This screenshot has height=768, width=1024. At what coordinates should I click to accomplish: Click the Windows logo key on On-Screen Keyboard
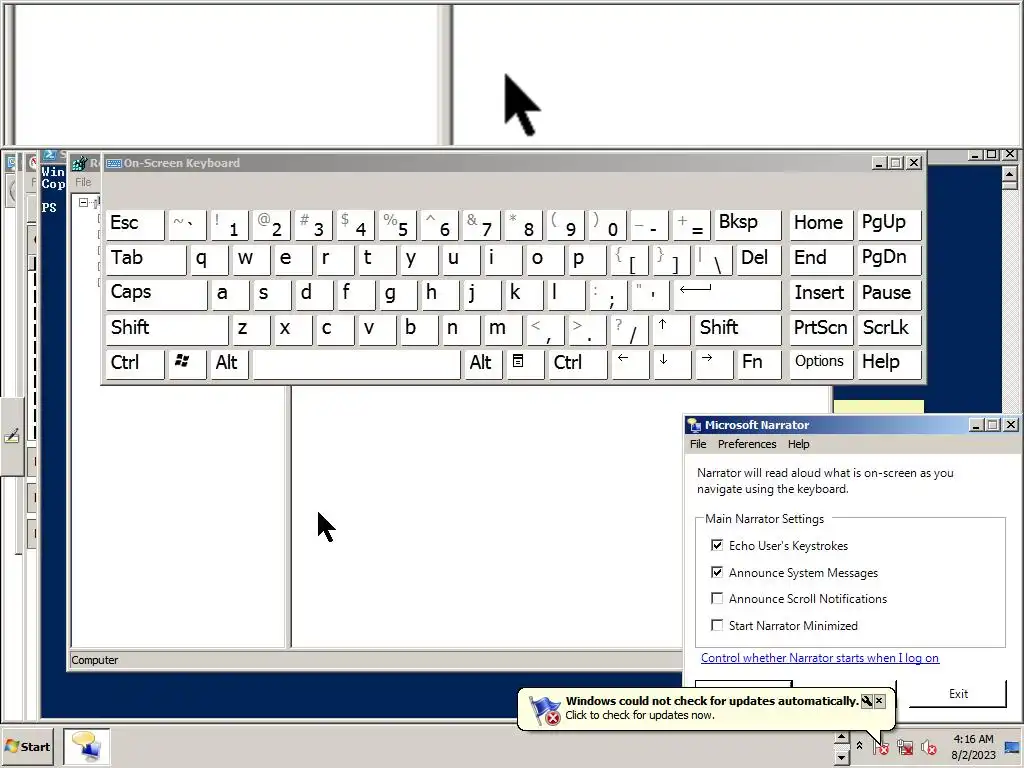(x=187, y=363)
